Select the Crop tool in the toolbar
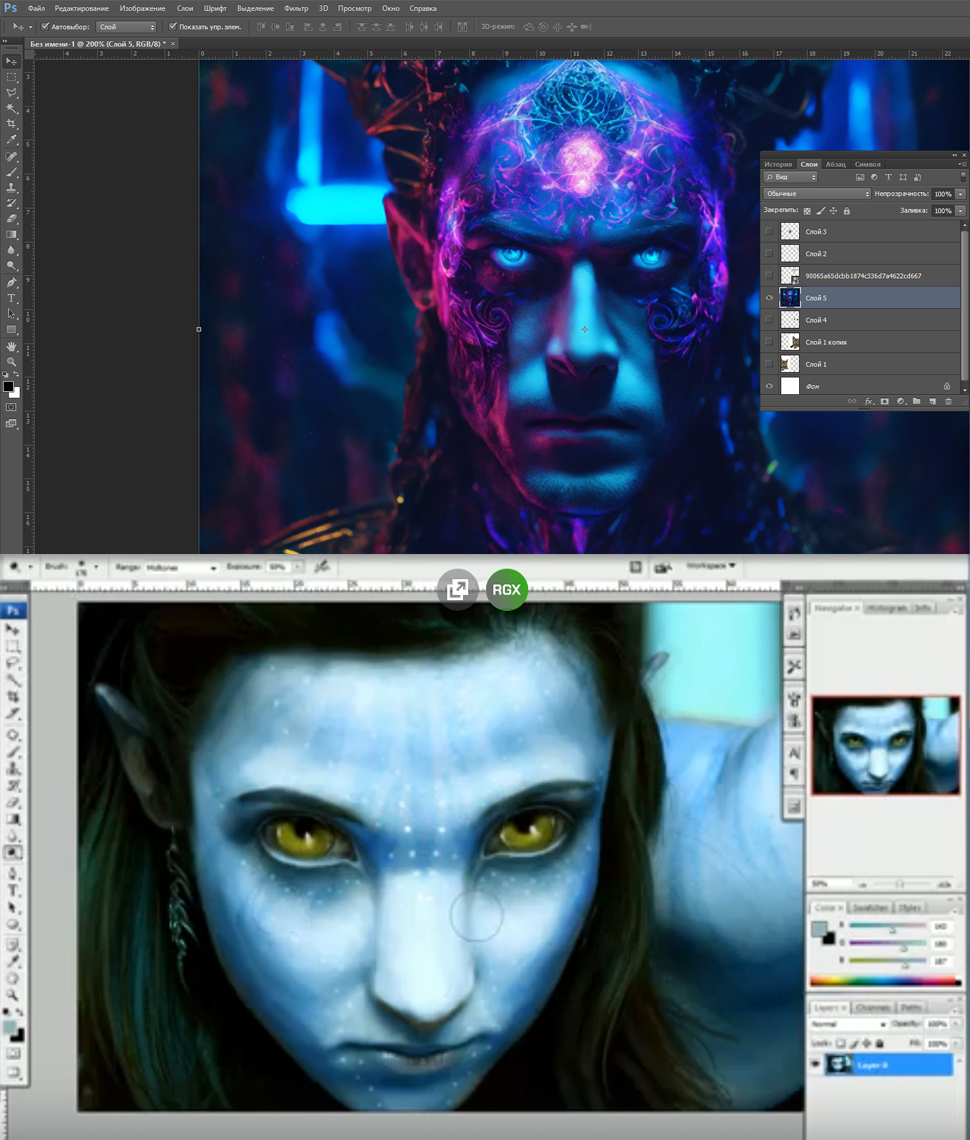The width and height of the screenshot is (970, 1140). pyautogui.click(x=12, y=124)
